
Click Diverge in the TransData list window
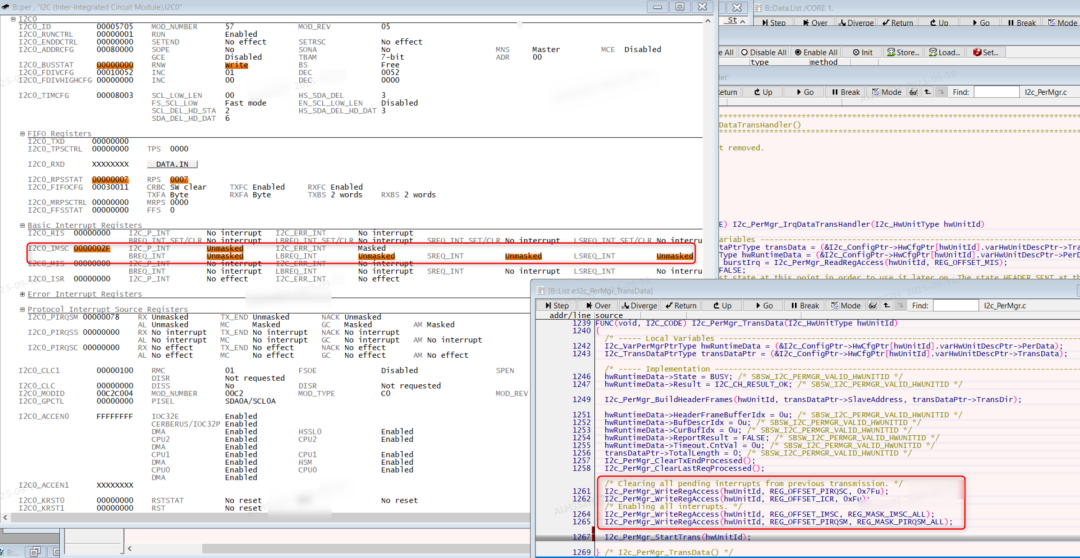pyautogui.click(x=637, y=305)
